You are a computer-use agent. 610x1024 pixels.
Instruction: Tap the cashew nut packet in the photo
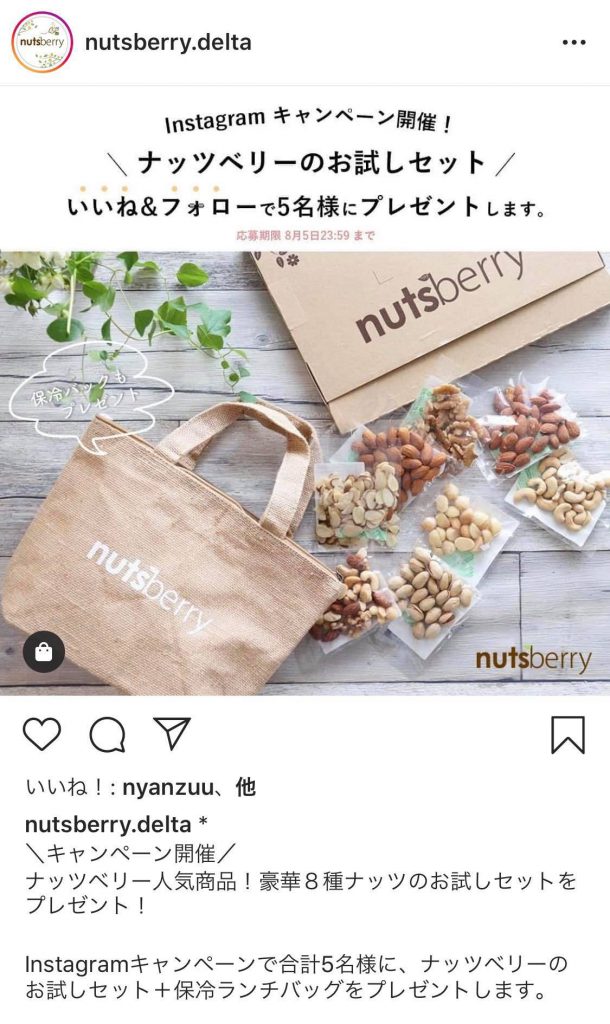pos(560,490)
